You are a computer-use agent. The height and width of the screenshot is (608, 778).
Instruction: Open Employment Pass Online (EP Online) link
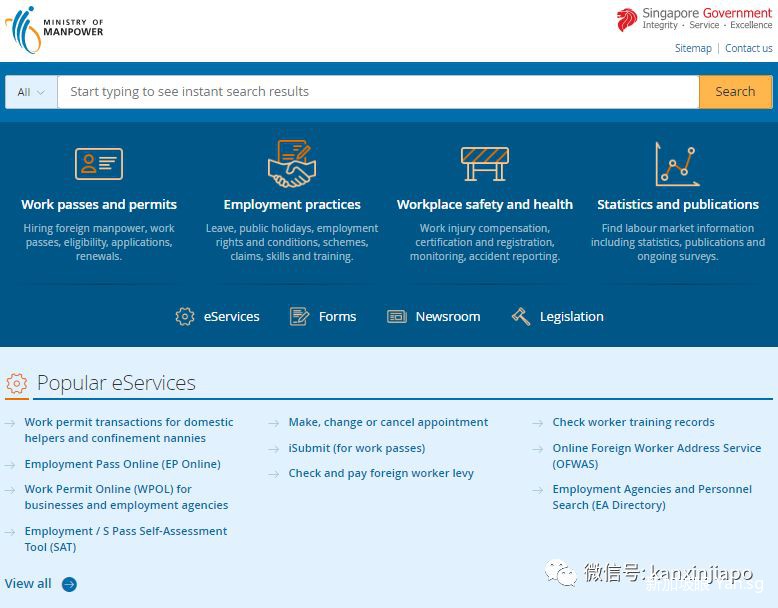click(122, 464)
